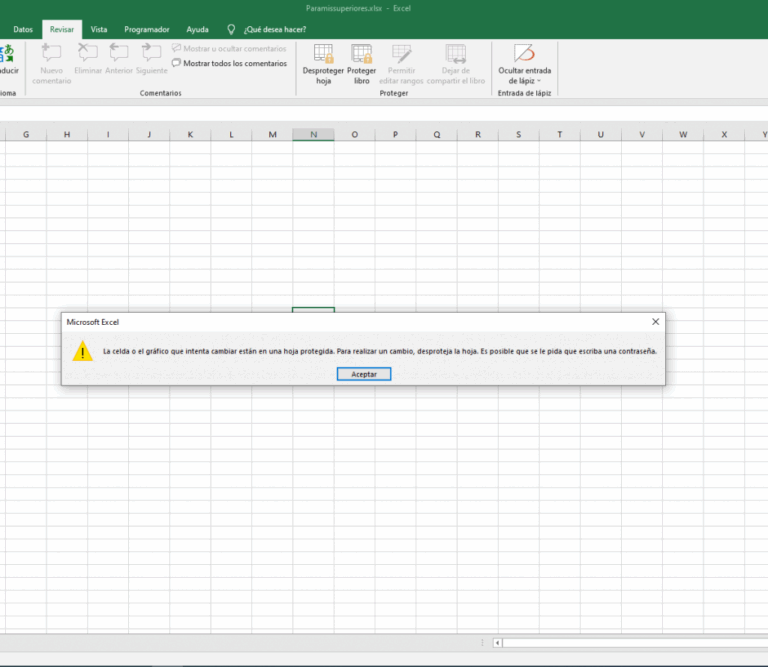Click the Desproteger hoja icon
This screenshot has width=768, height=667.
[323, 55]
